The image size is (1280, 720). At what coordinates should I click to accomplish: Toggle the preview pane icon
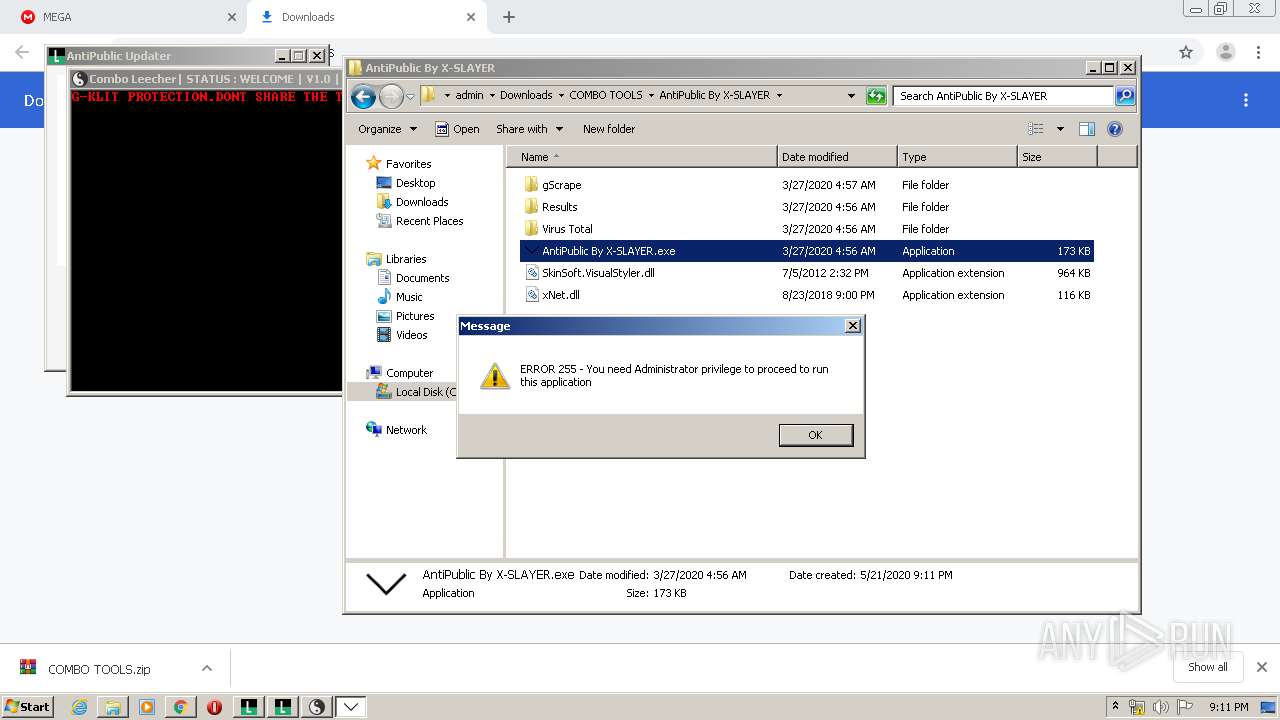[1087, 129]
